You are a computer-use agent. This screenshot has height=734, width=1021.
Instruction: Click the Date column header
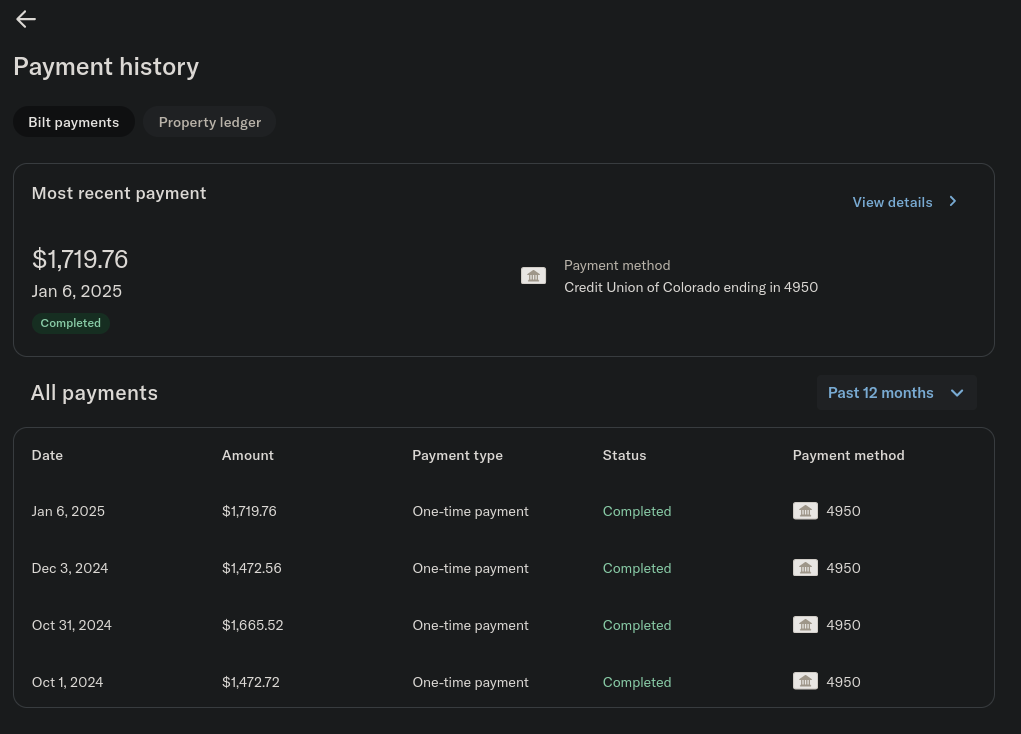click(47, 455)
